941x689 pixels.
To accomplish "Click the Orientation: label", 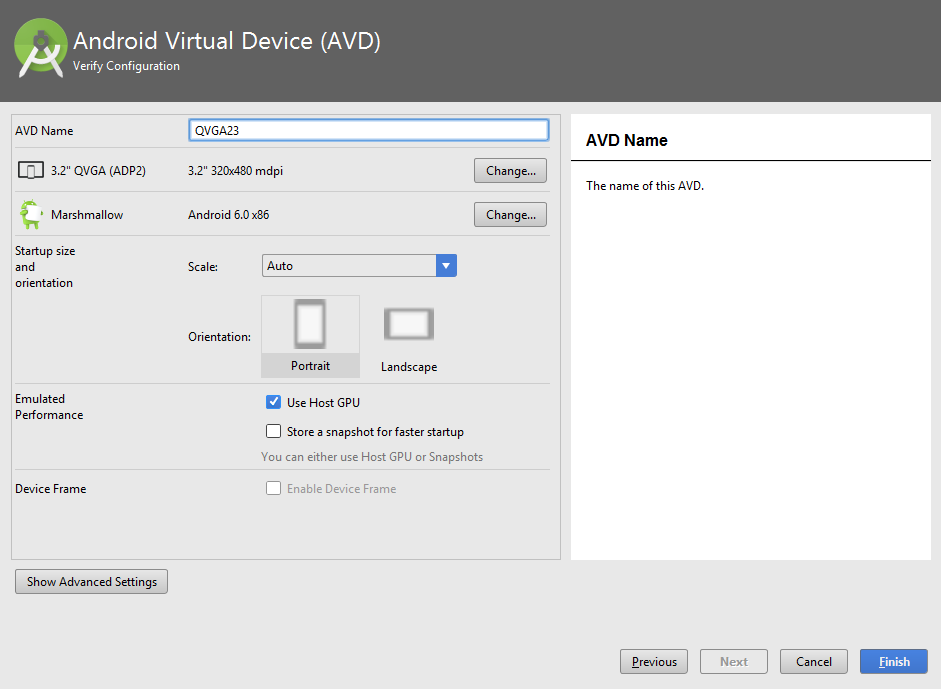I will tap(220, 337).
